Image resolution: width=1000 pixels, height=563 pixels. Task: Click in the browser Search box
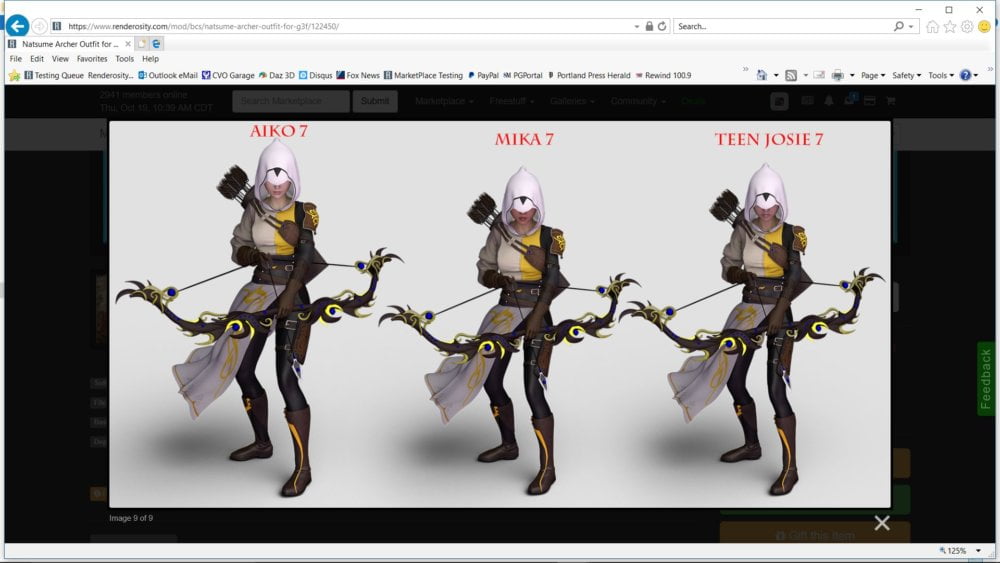pos(780,26)
